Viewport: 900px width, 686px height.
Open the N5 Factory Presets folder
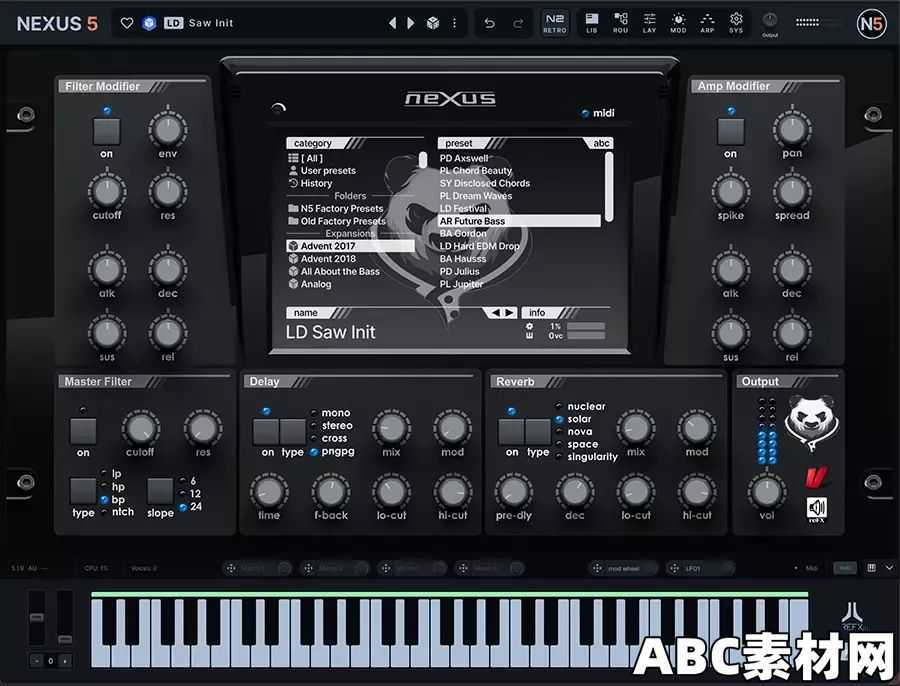click(342, 209)
